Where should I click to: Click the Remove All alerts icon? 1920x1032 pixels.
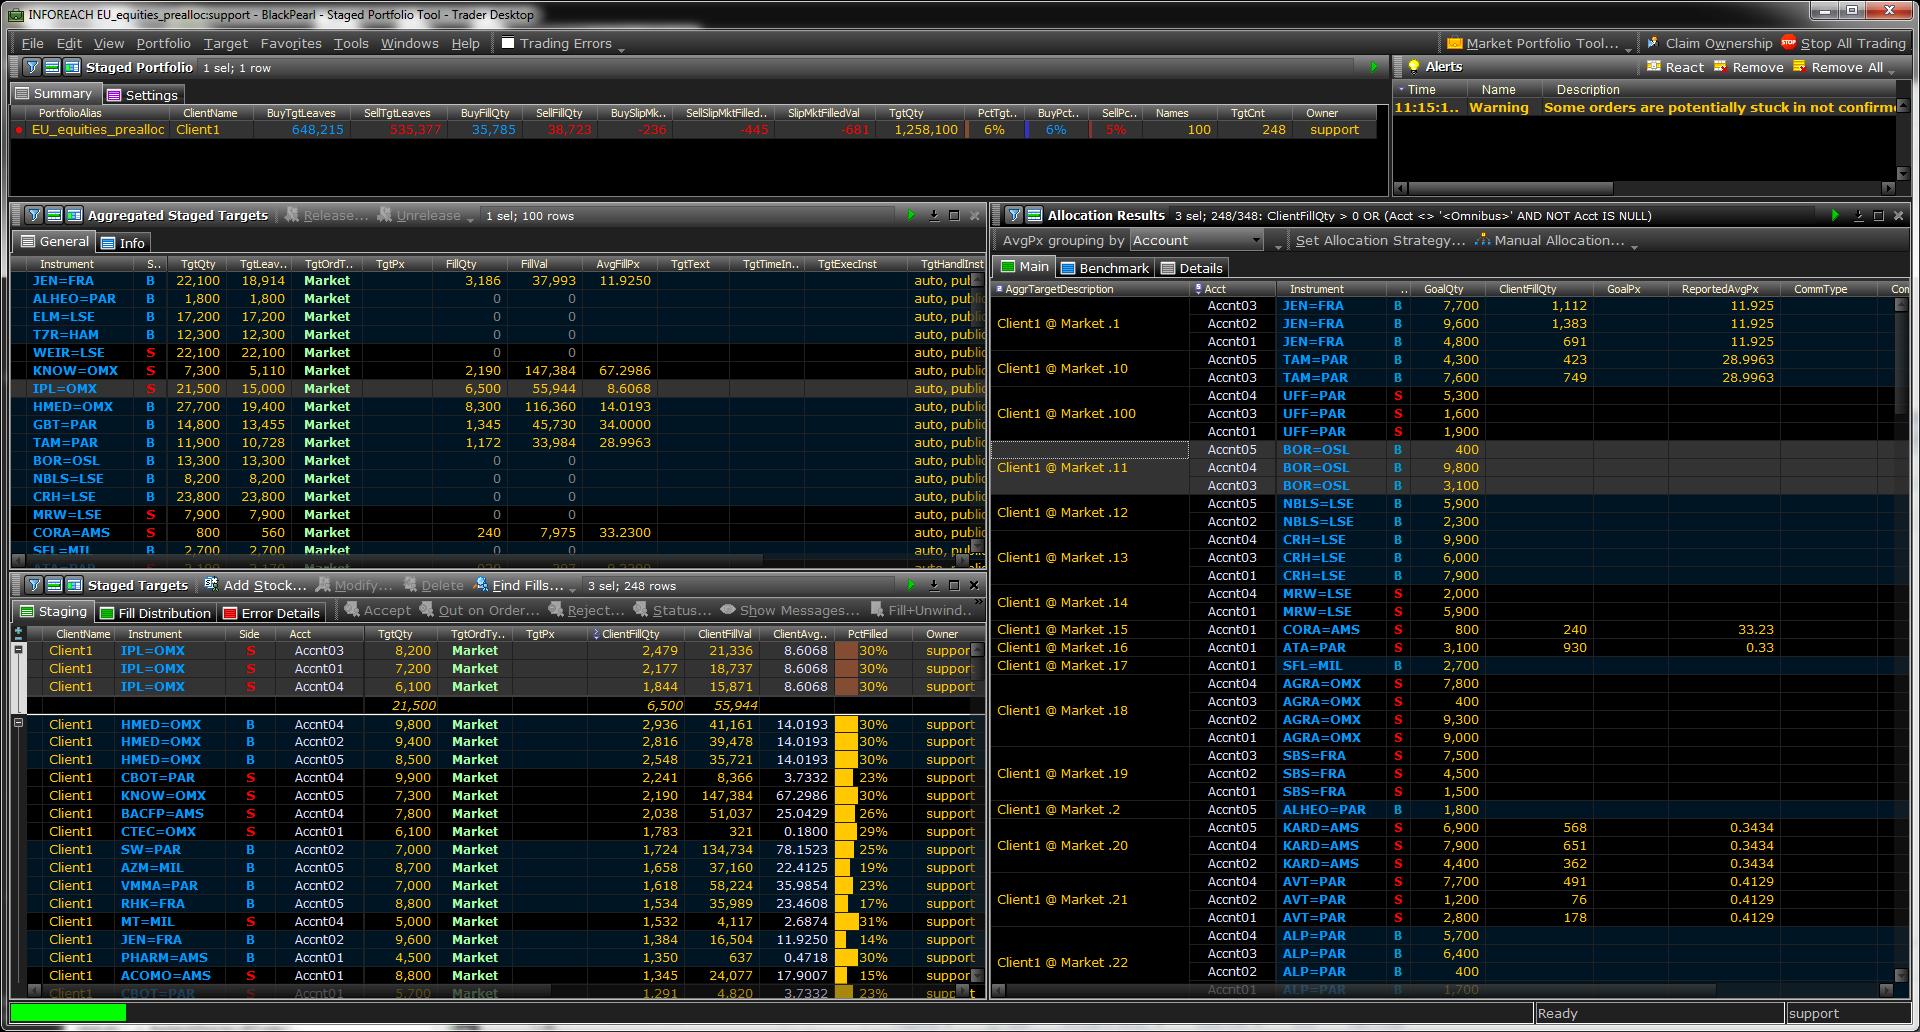coord(1800,67)
